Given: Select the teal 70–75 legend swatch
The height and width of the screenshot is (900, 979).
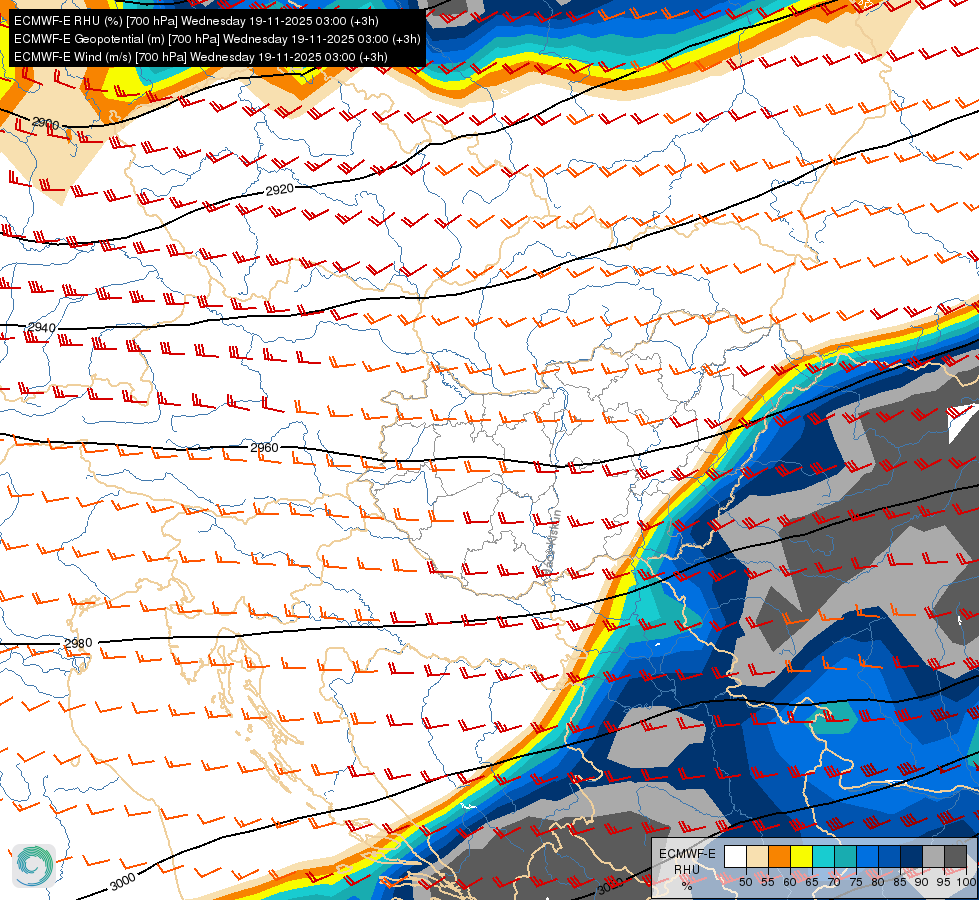Looking at the screenshot, I should 846,856.
